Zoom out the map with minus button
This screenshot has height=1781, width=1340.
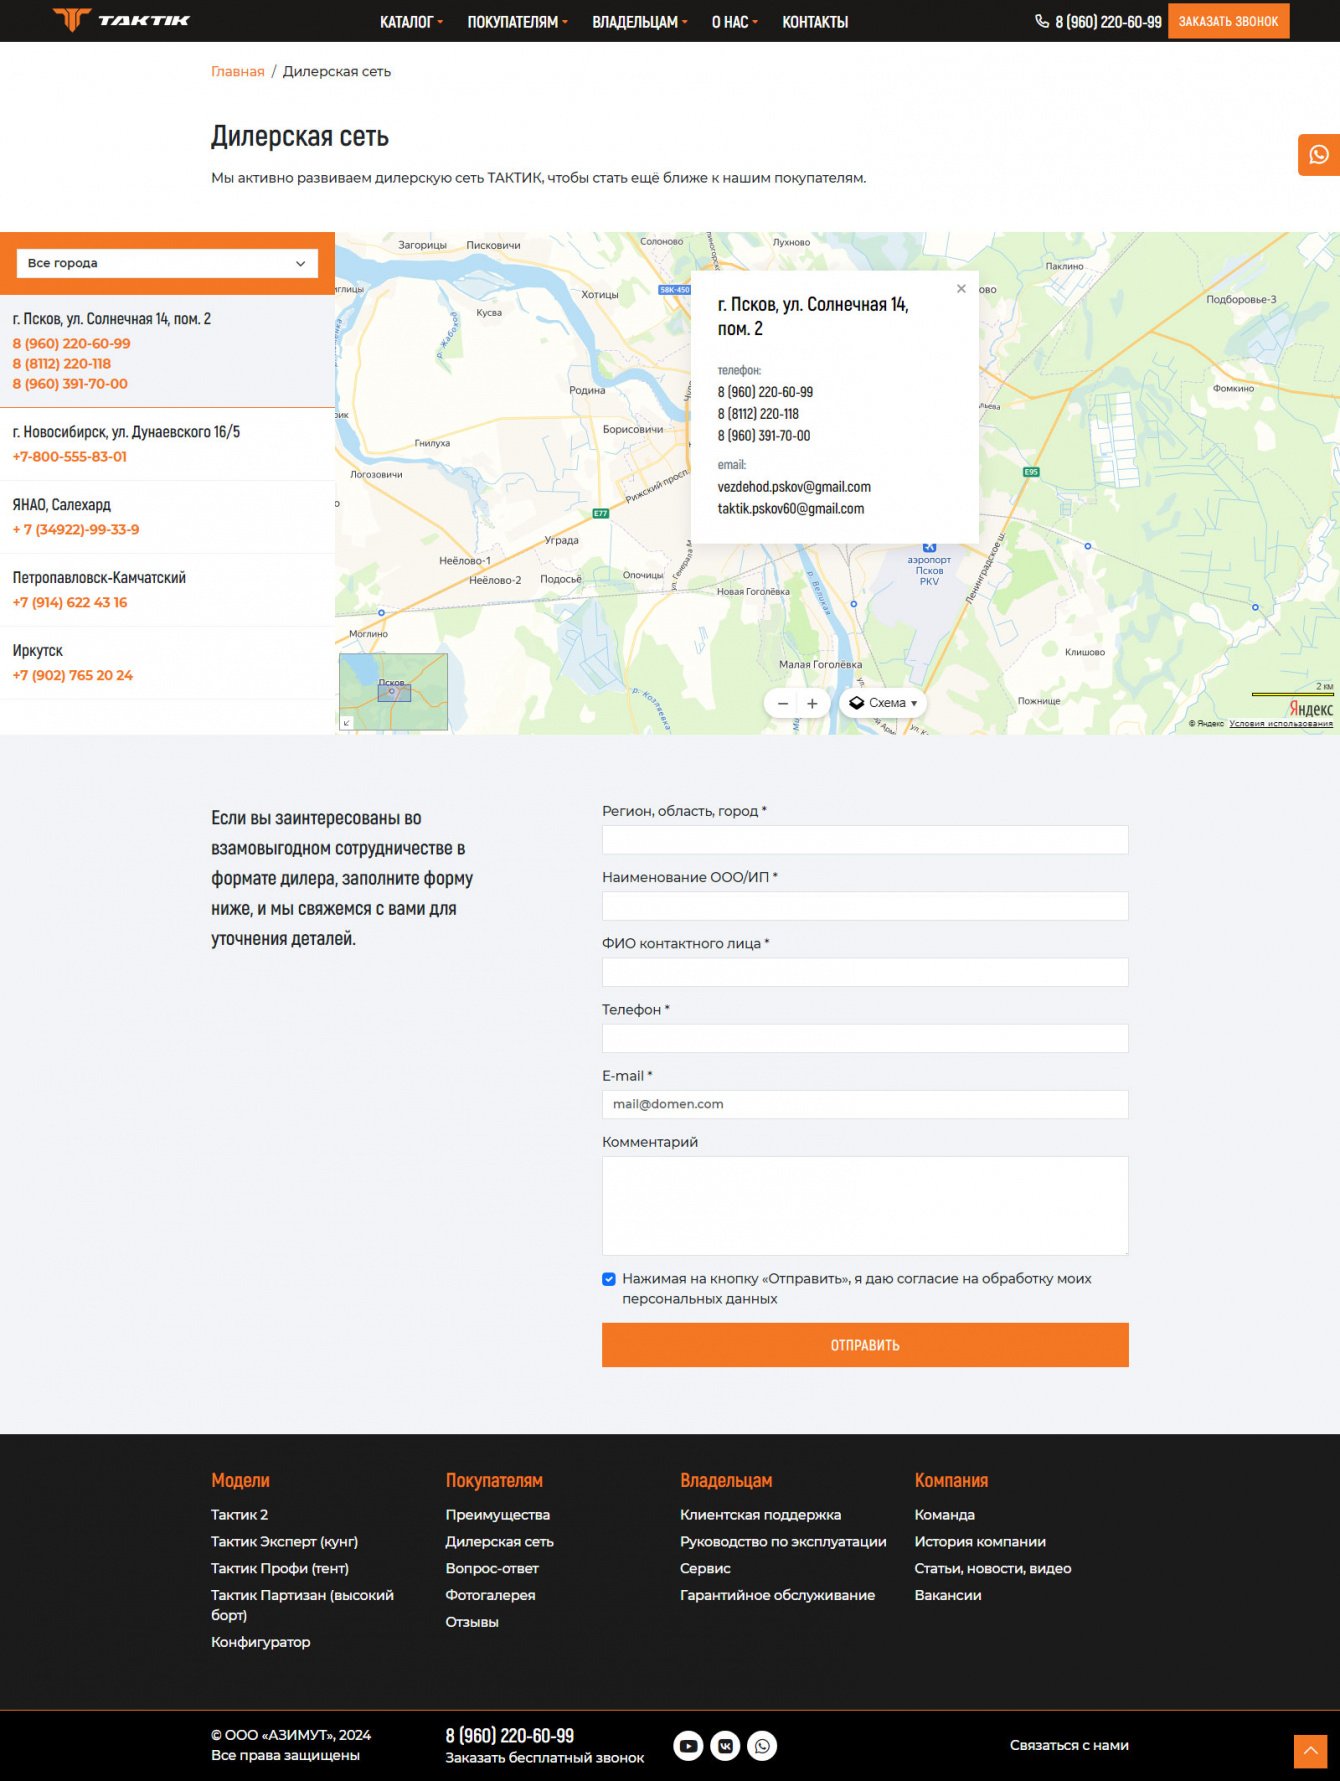(783, 704)
